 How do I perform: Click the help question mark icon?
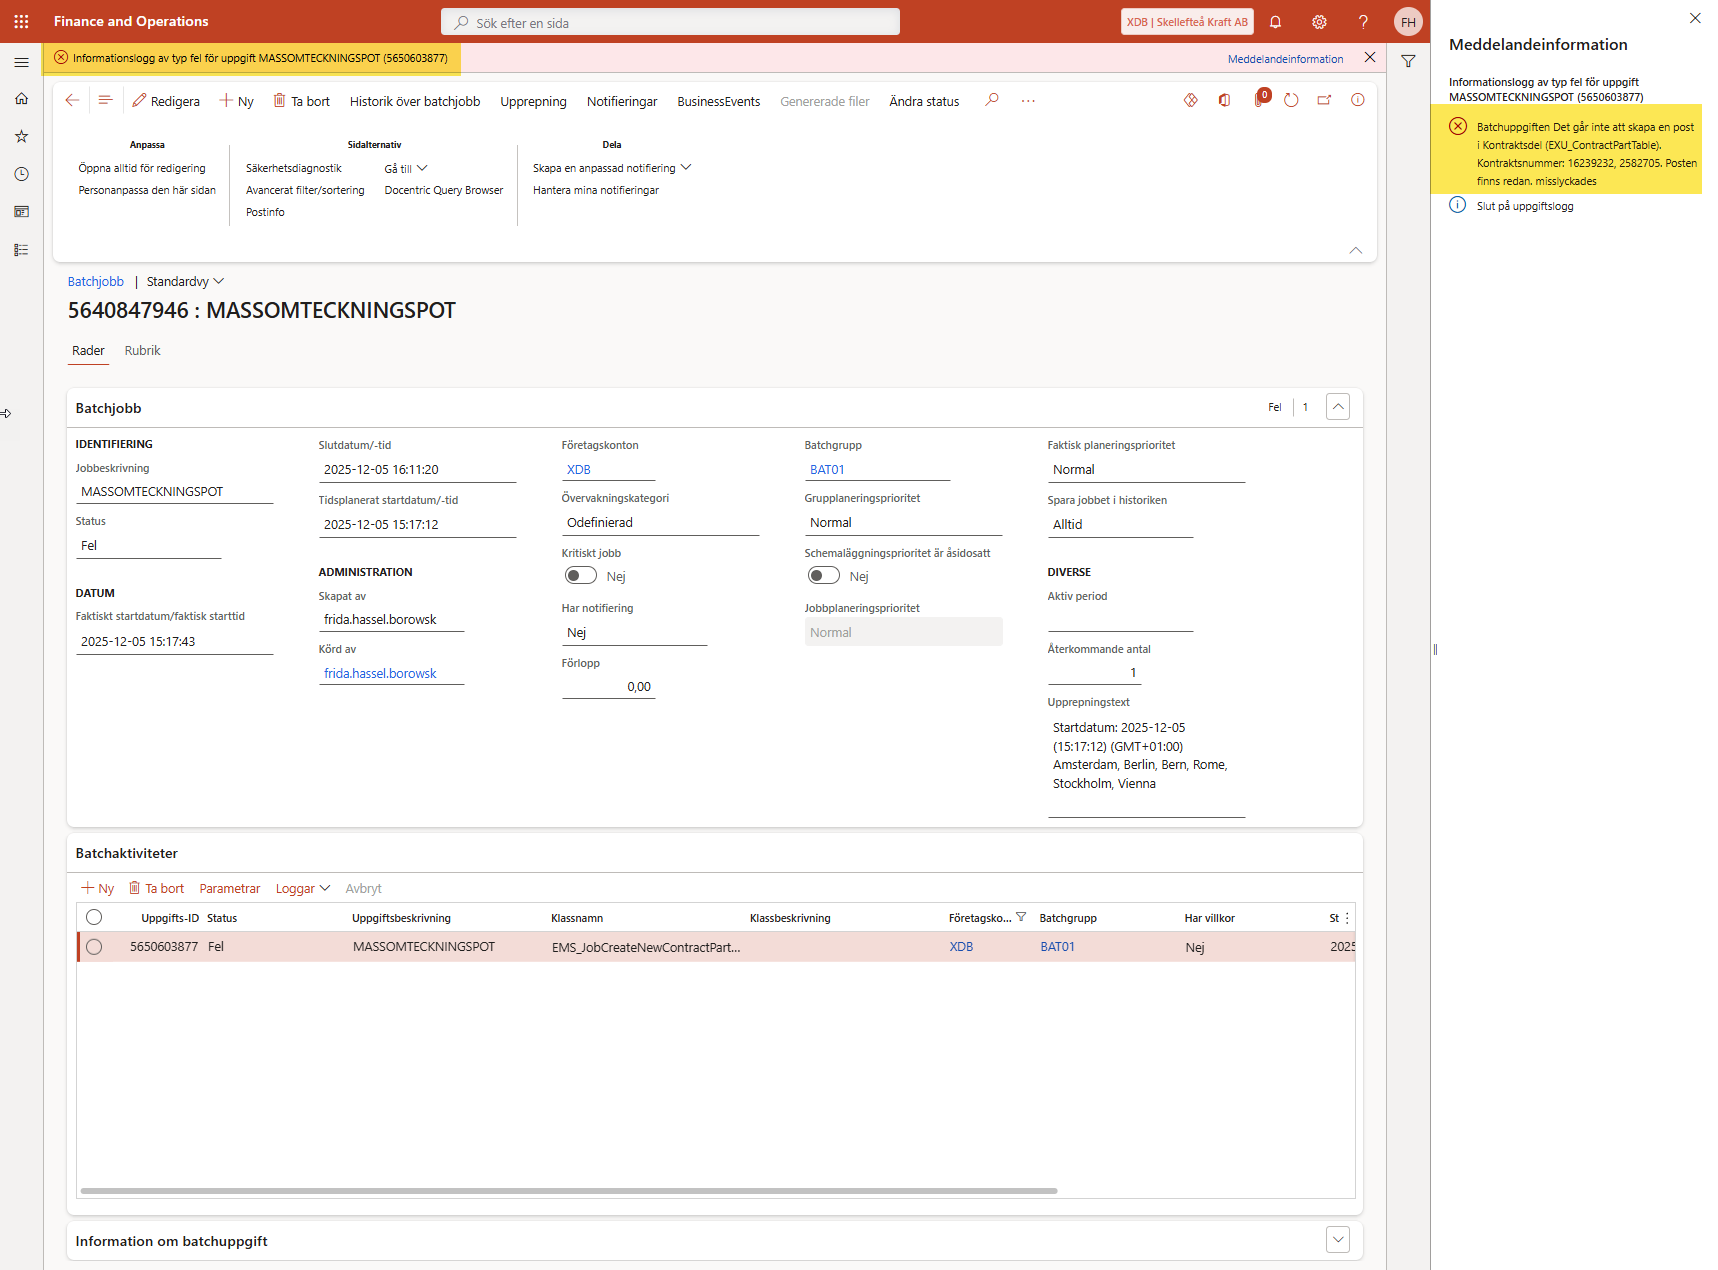tap(1363, 22)
